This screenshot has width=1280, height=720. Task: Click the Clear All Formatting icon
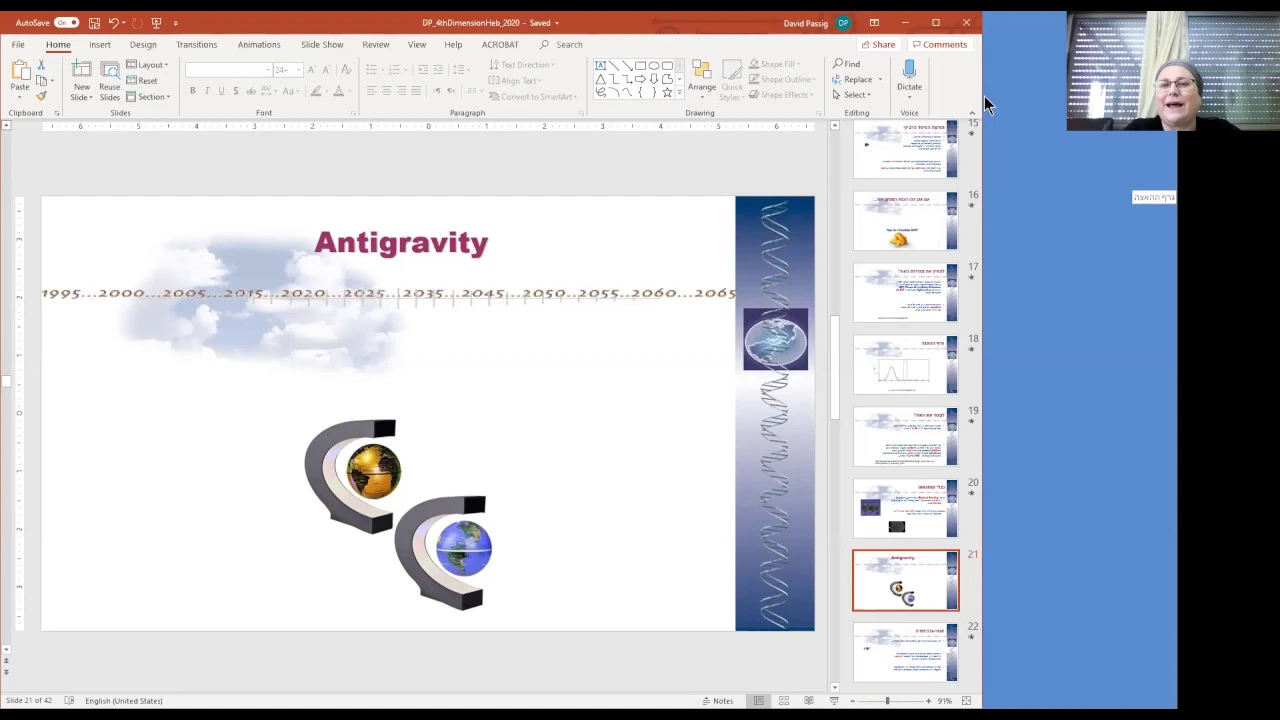346,69
